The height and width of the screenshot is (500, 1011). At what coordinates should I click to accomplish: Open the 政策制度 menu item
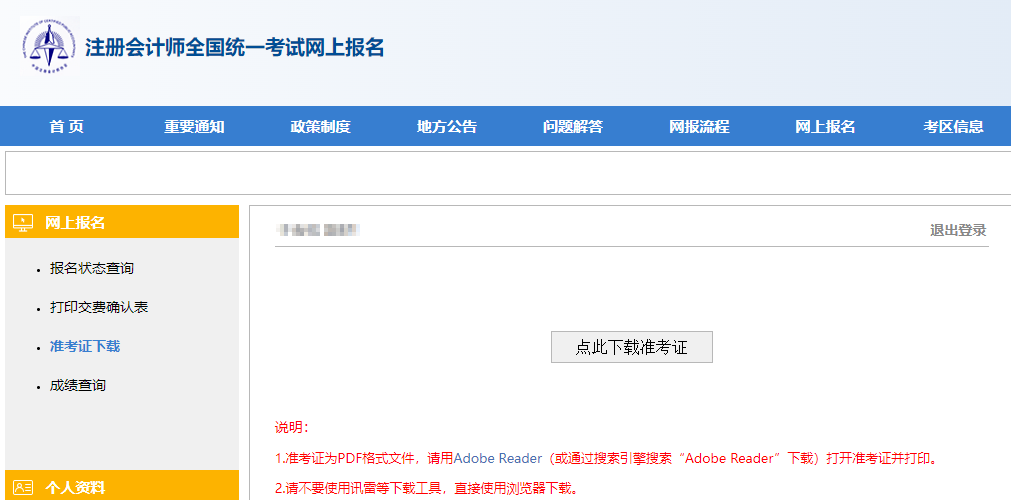320,126
